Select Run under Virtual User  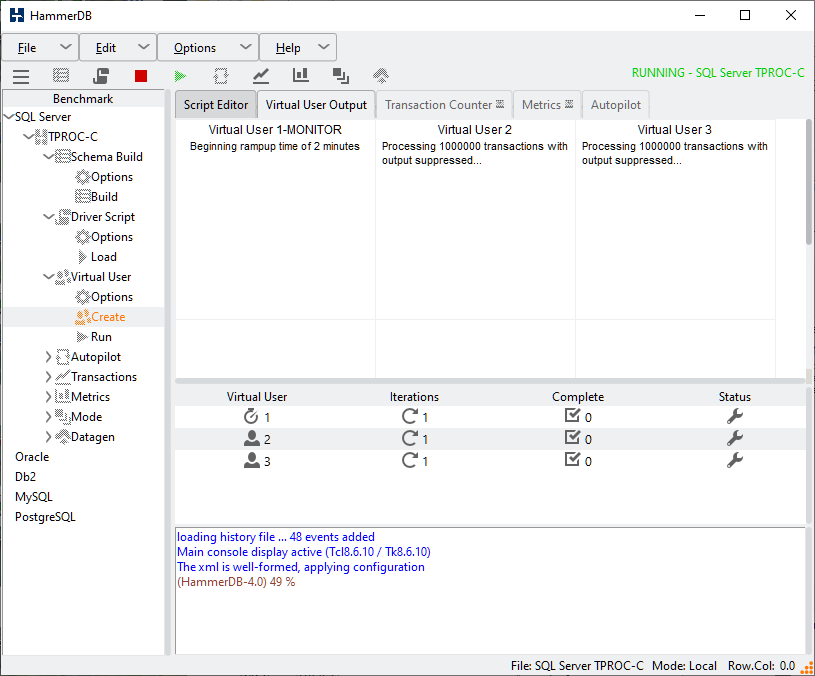[101, 337]
